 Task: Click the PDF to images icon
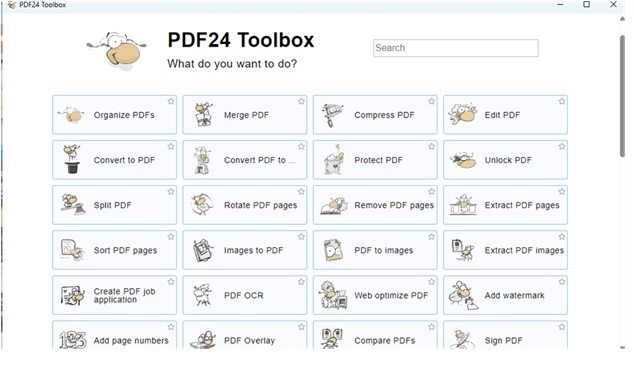[x=333, y=250]
